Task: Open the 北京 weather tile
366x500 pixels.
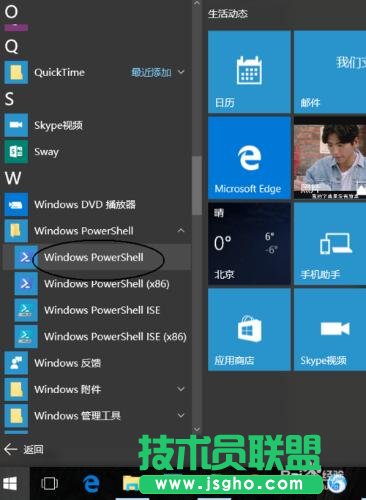Action: pos(249,244)
